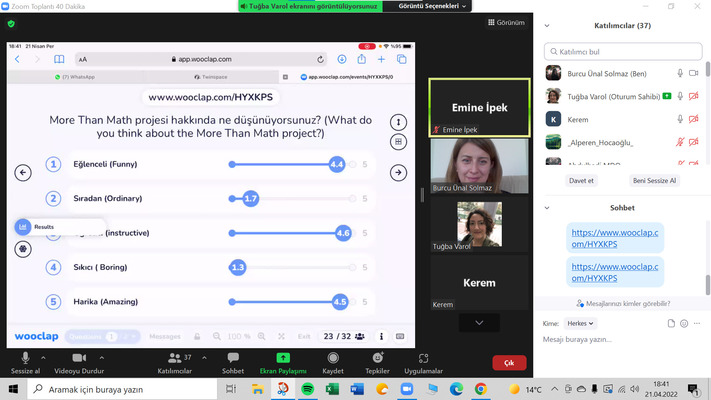Click green encryption shield icon
711x400 pixels.
[11, 24]
